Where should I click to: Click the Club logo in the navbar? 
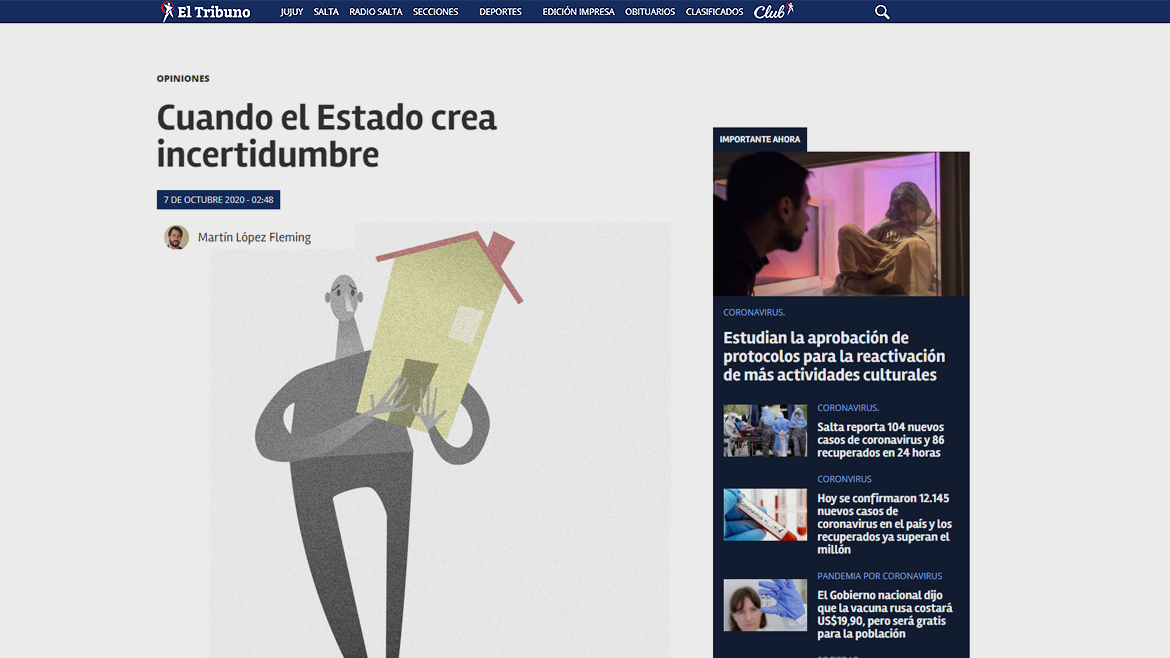[x=773, y=12]
